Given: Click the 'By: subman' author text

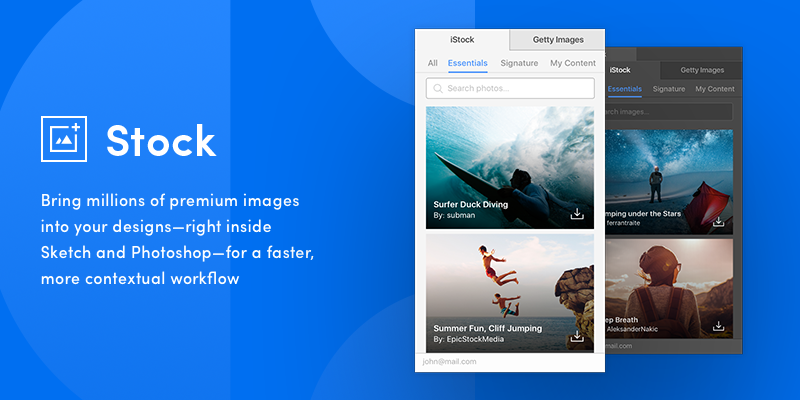Looking at the screenshot, I should coord(454,215).
